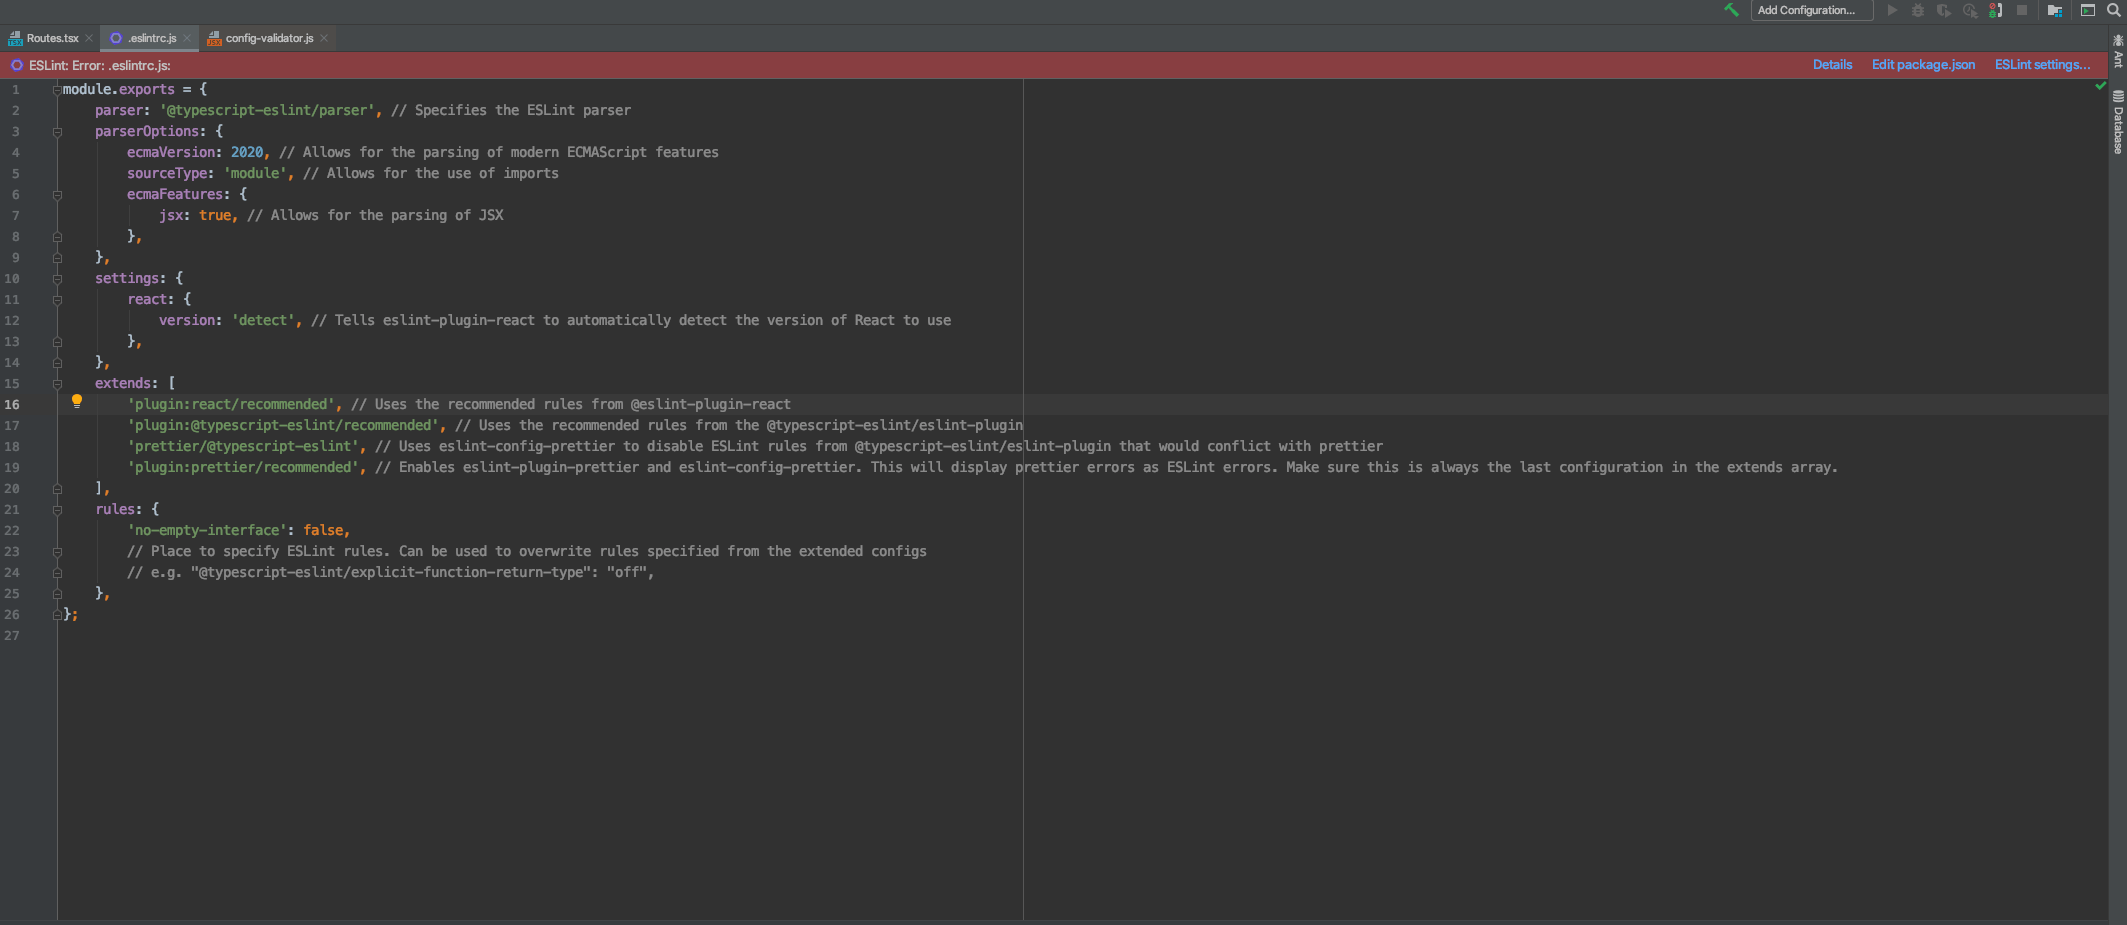Click the 'plugin:react/recommended' string
The height and width of the screenshot is (925, 2127).
(231, 405)
